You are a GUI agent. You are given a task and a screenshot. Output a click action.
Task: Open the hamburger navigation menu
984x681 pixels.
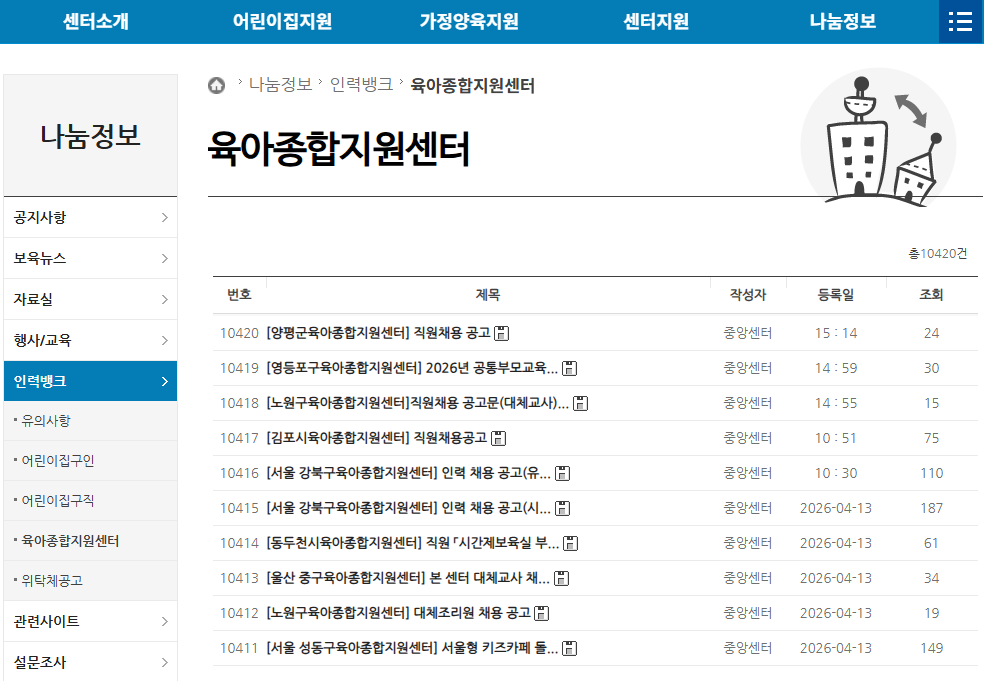click(959, 21)
